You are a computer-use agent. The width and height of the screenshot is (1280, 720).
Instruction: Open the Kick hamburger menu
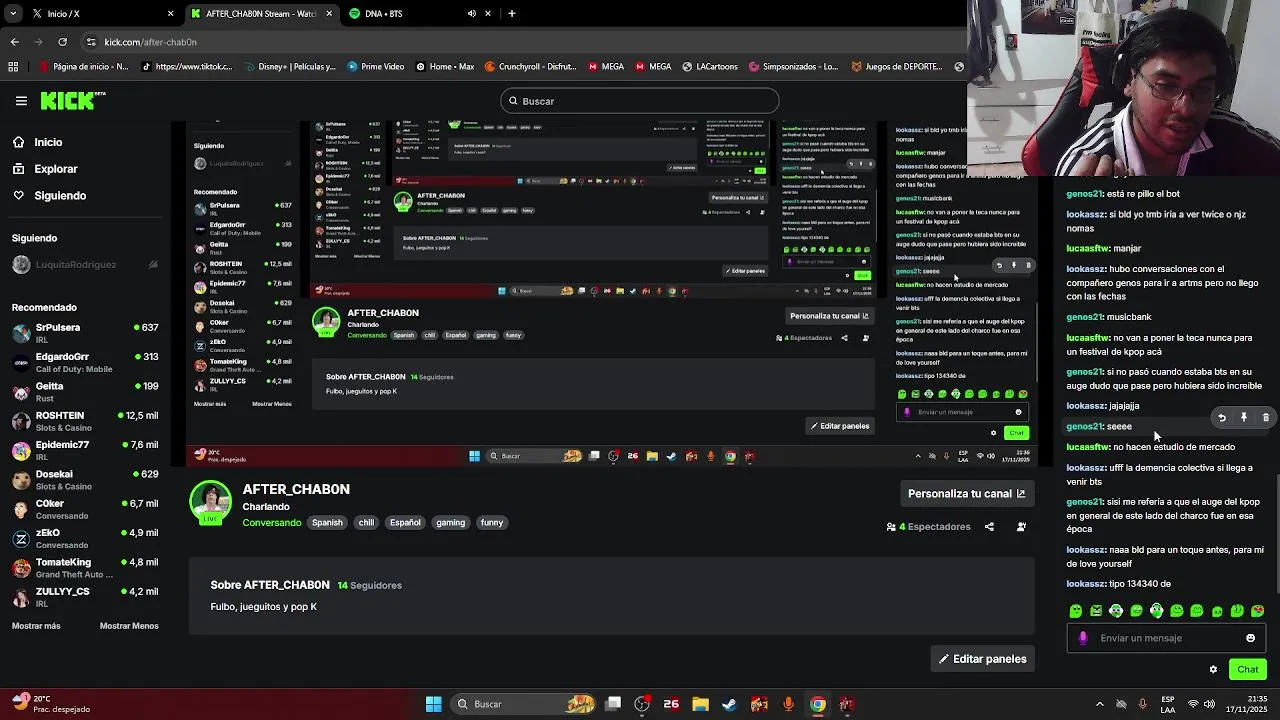(21, 101)
